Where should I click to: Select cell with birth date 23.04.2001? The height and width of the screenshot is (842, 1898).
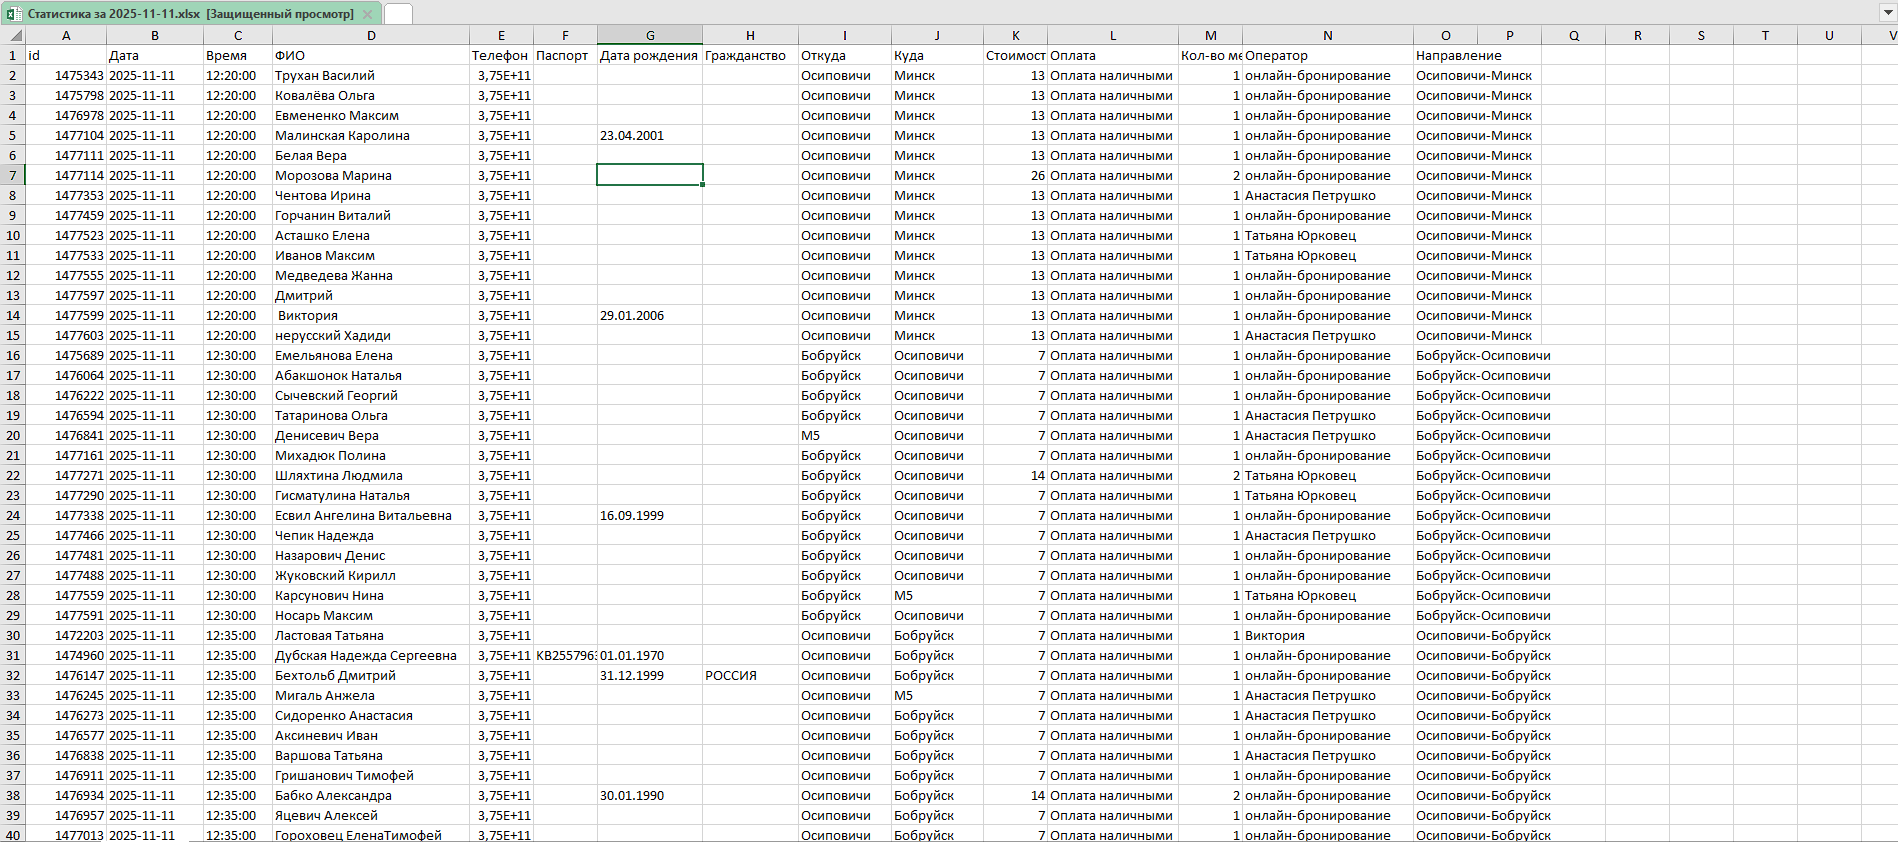(649, 135)
